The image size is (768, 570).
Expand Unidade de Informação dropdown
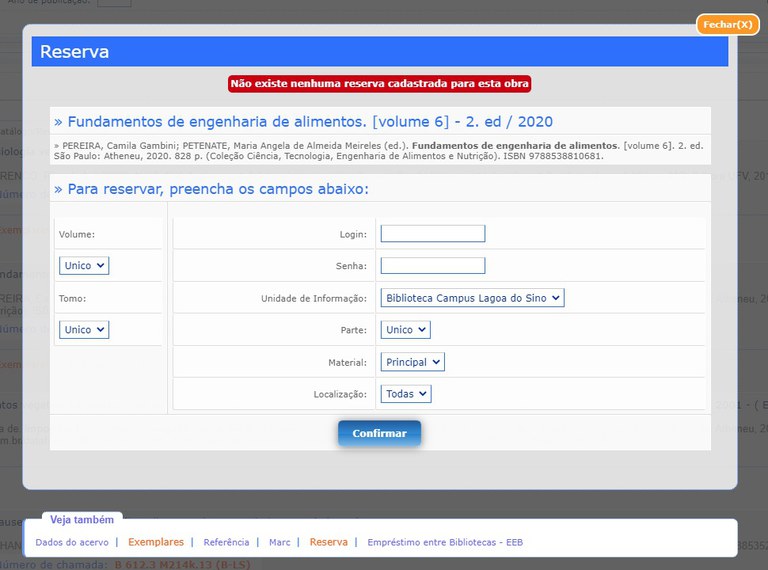pos(472,298)
